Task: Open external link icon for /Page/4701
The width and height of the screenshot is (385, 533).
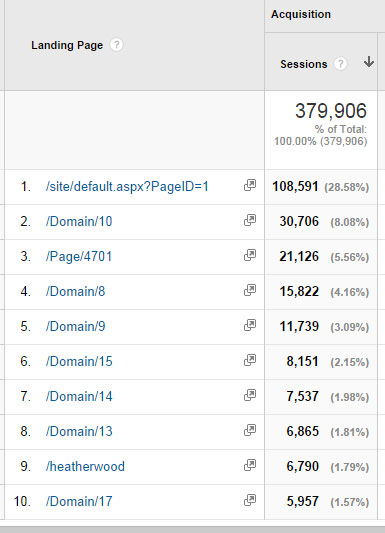Action: pyautogui.click(x=250, y=255)
